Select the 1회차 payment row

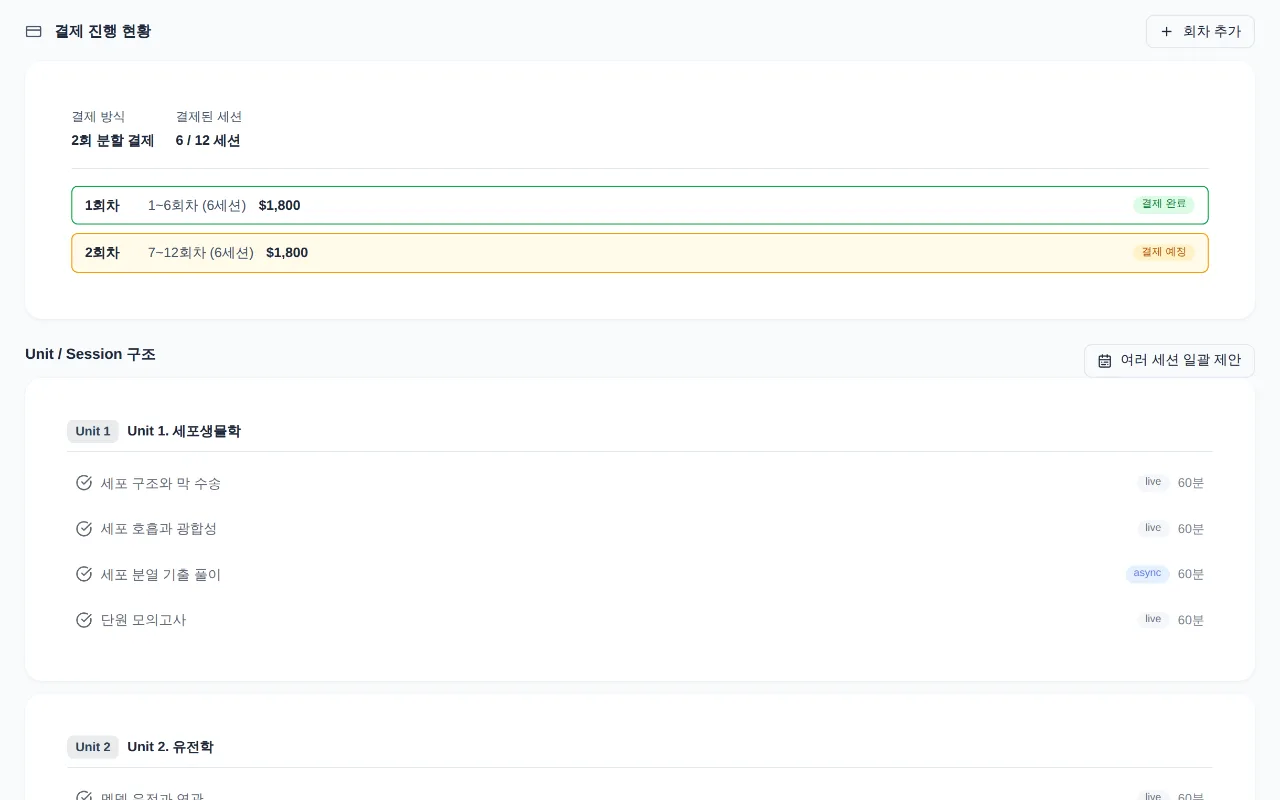tap(640, 205)
